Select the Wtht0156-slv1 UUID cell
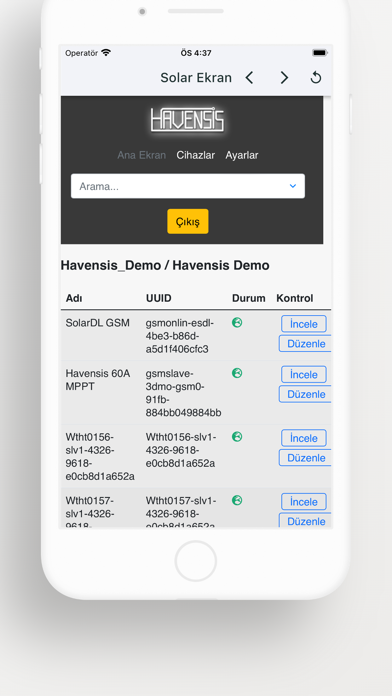The width and height of the screenshot is (392, 696). pyautogui.click(x=181, y=451)
